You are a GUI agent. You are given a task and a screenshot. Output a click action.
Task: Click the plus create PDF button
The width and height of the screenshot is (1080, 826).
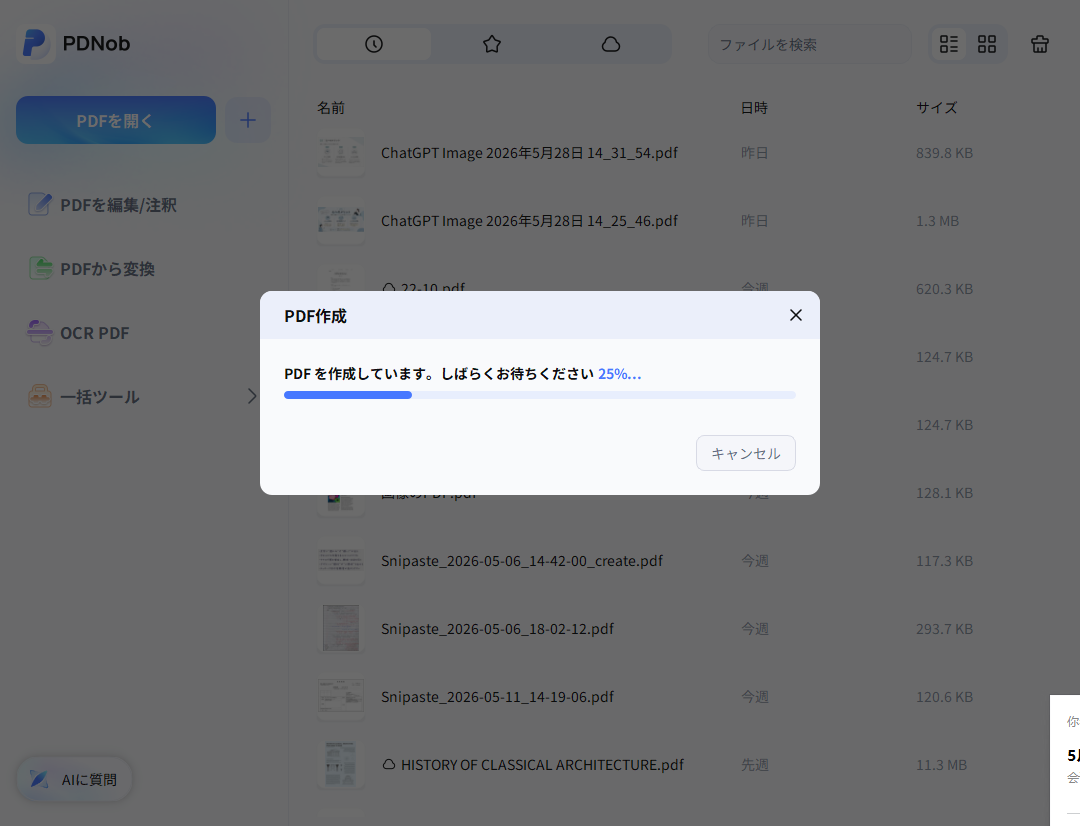click(248, 120)
